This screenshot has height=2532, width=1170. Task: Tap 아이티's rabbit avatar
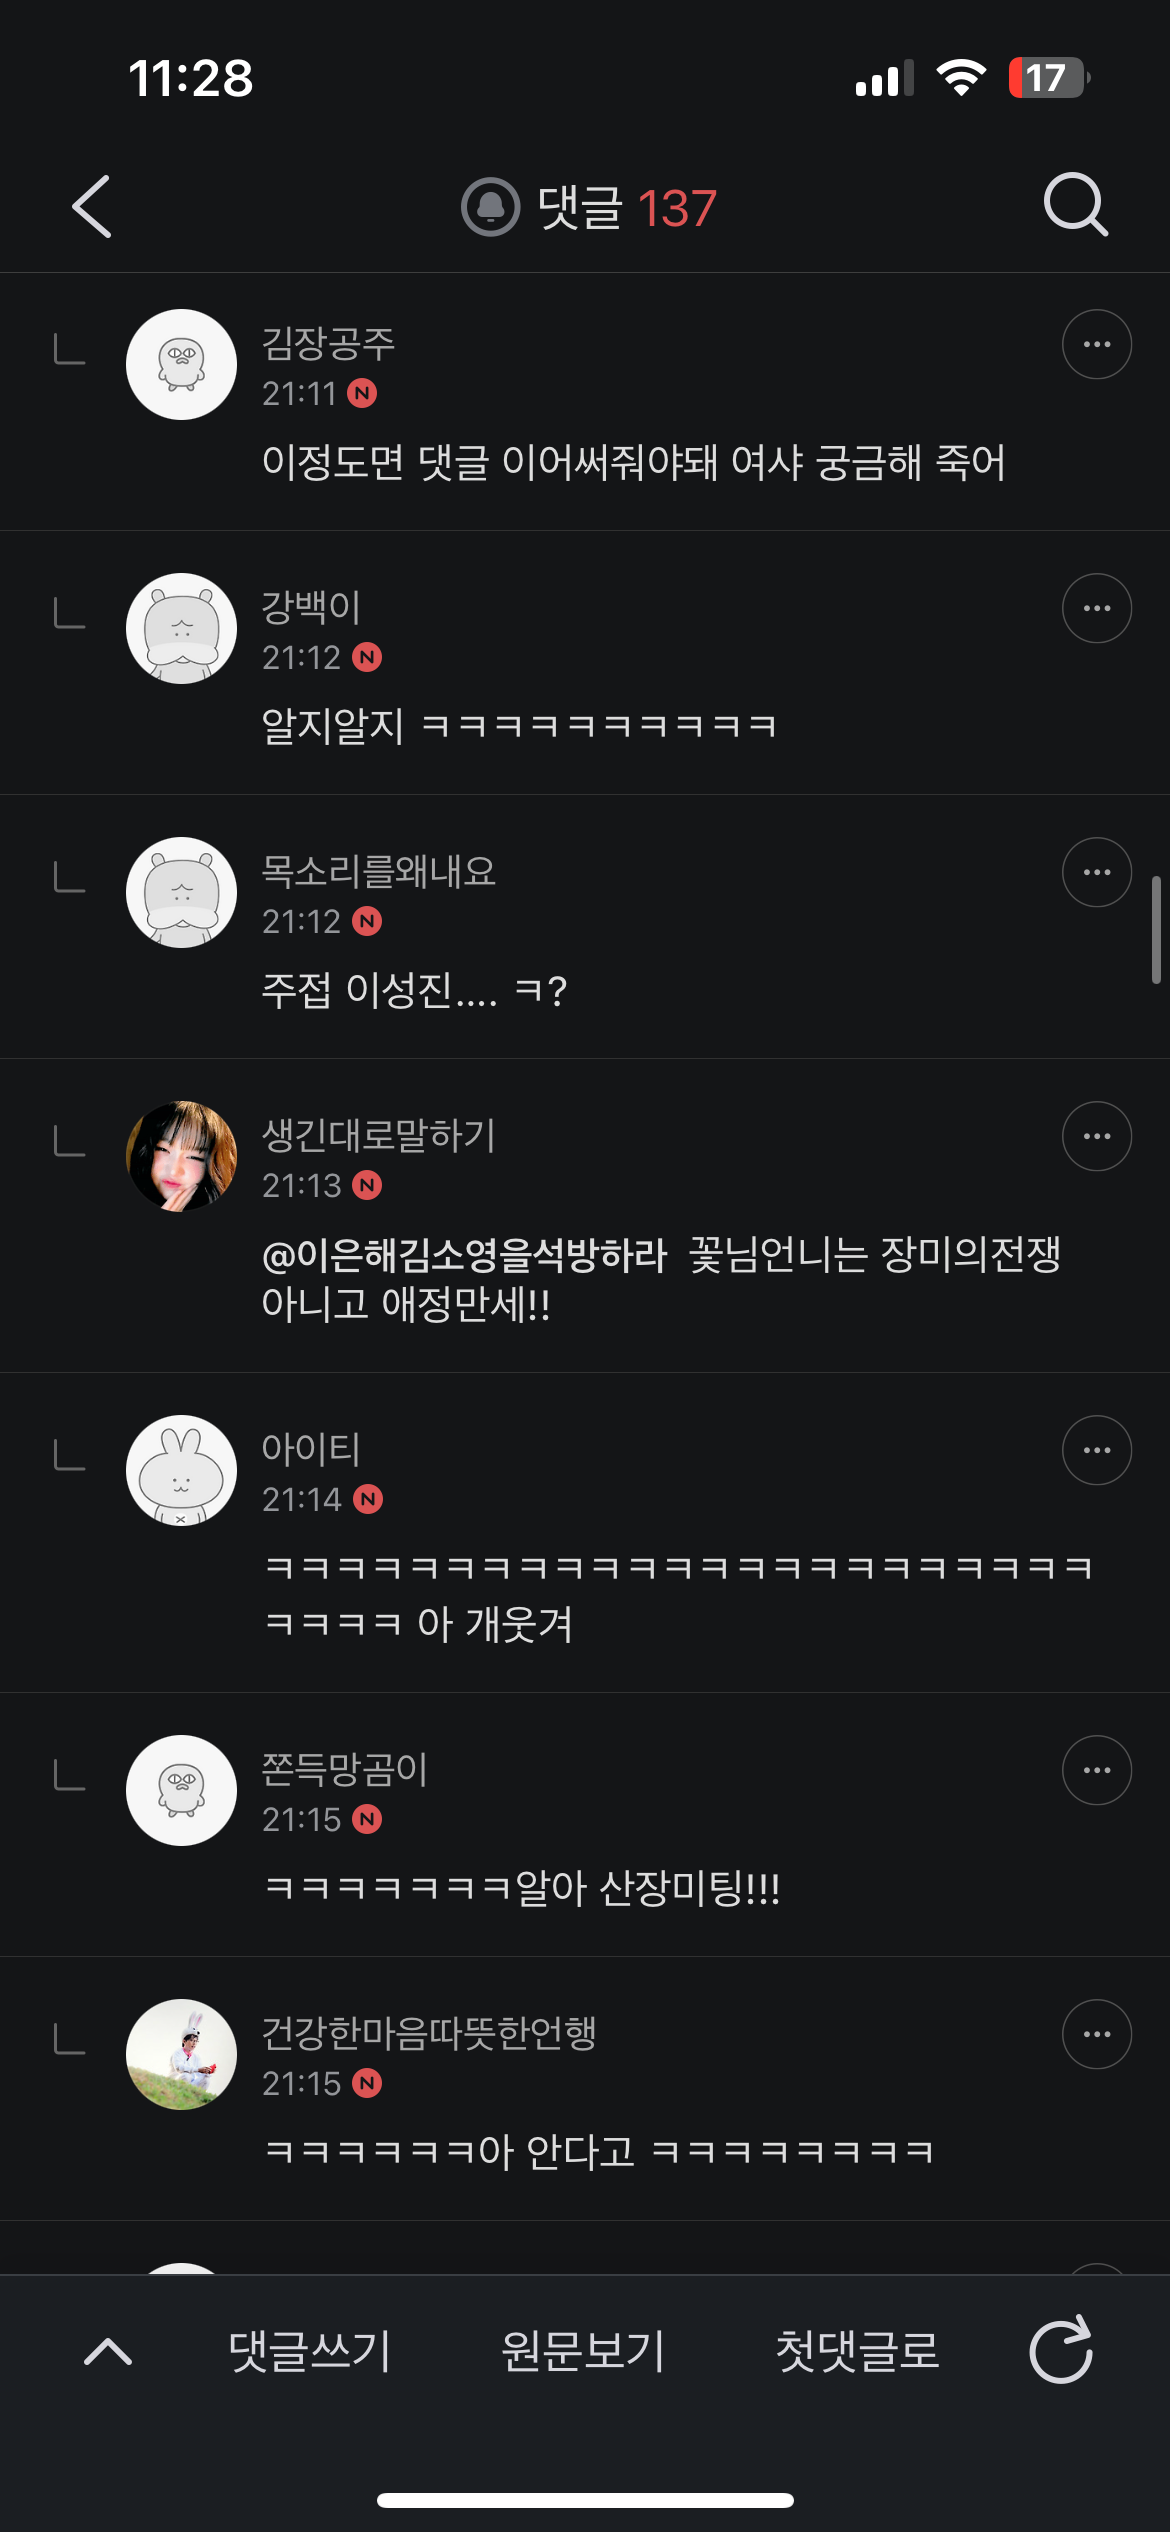pyautogui.click(x=181, y=1470)
